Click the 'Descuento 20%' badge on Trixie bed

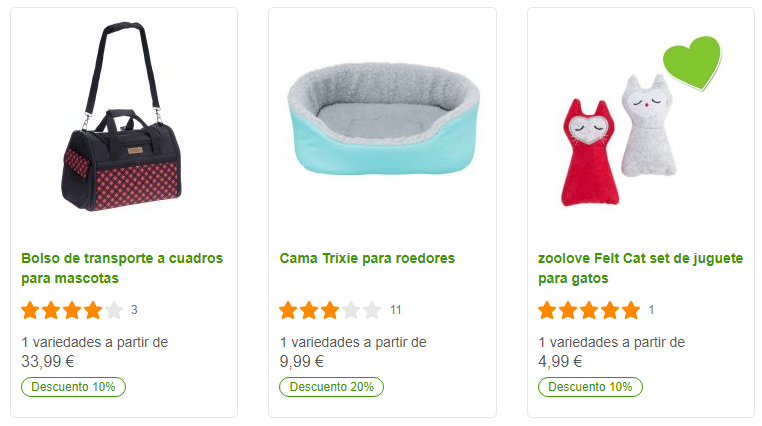pos(331,387)
